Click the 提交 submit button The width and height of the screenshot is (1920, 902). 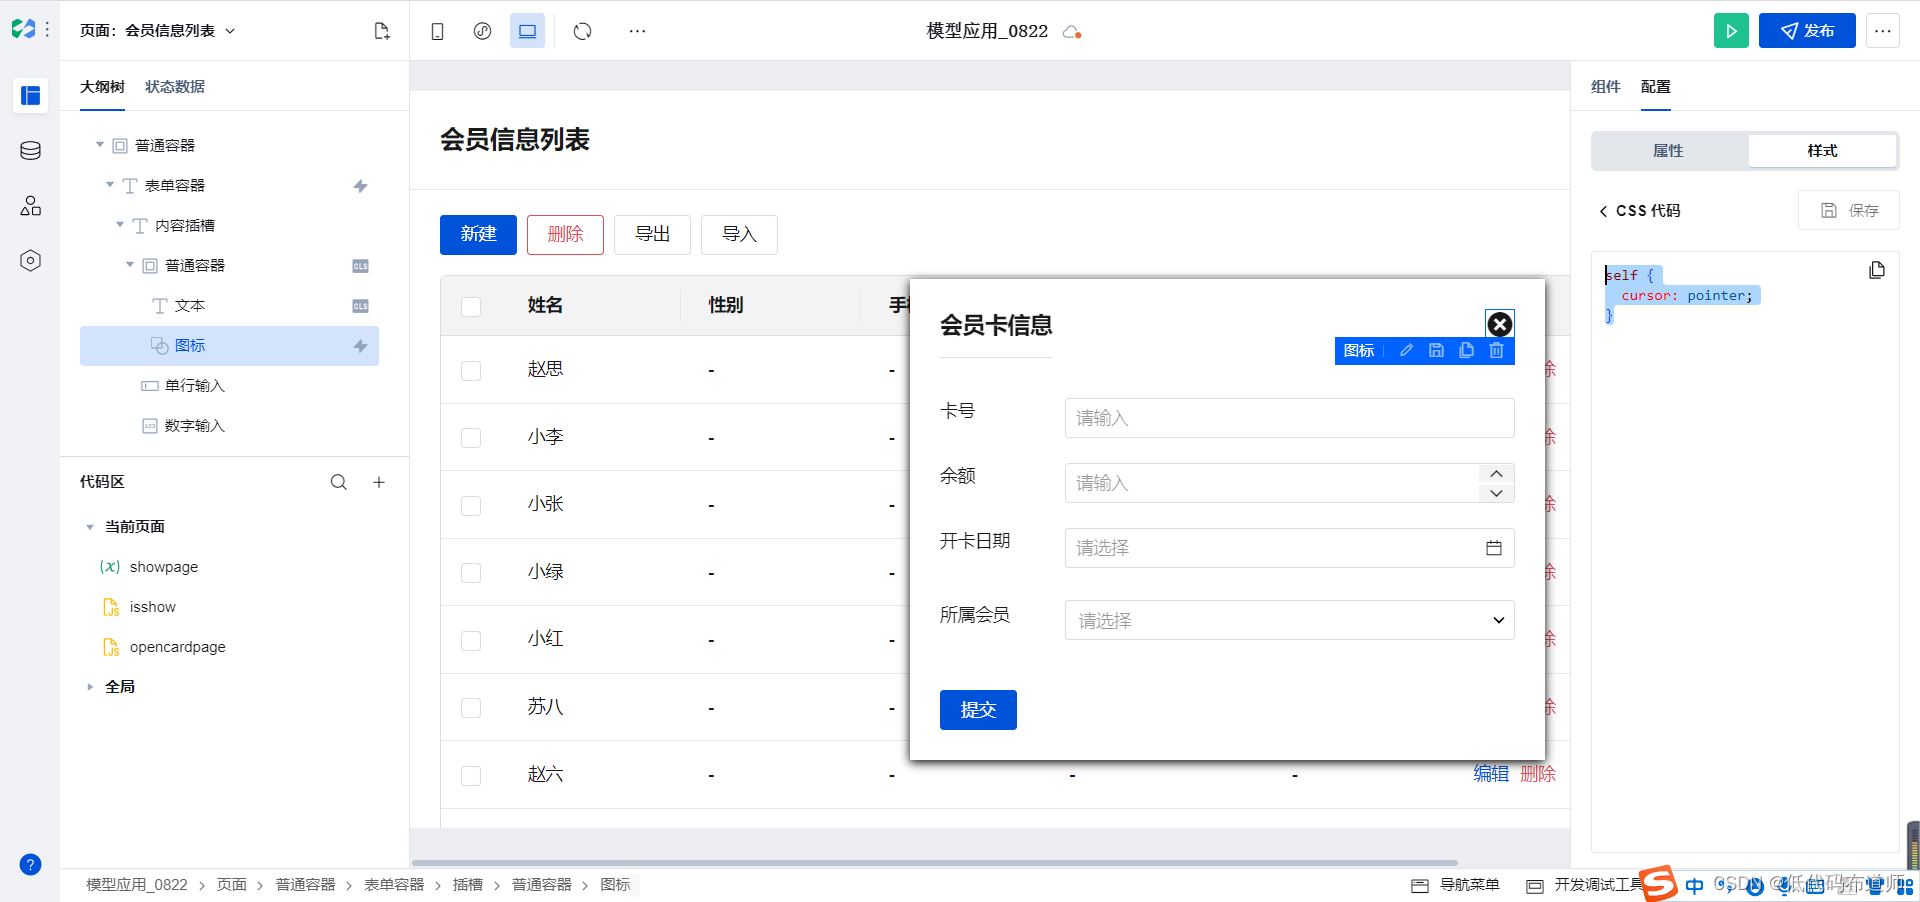978,710
